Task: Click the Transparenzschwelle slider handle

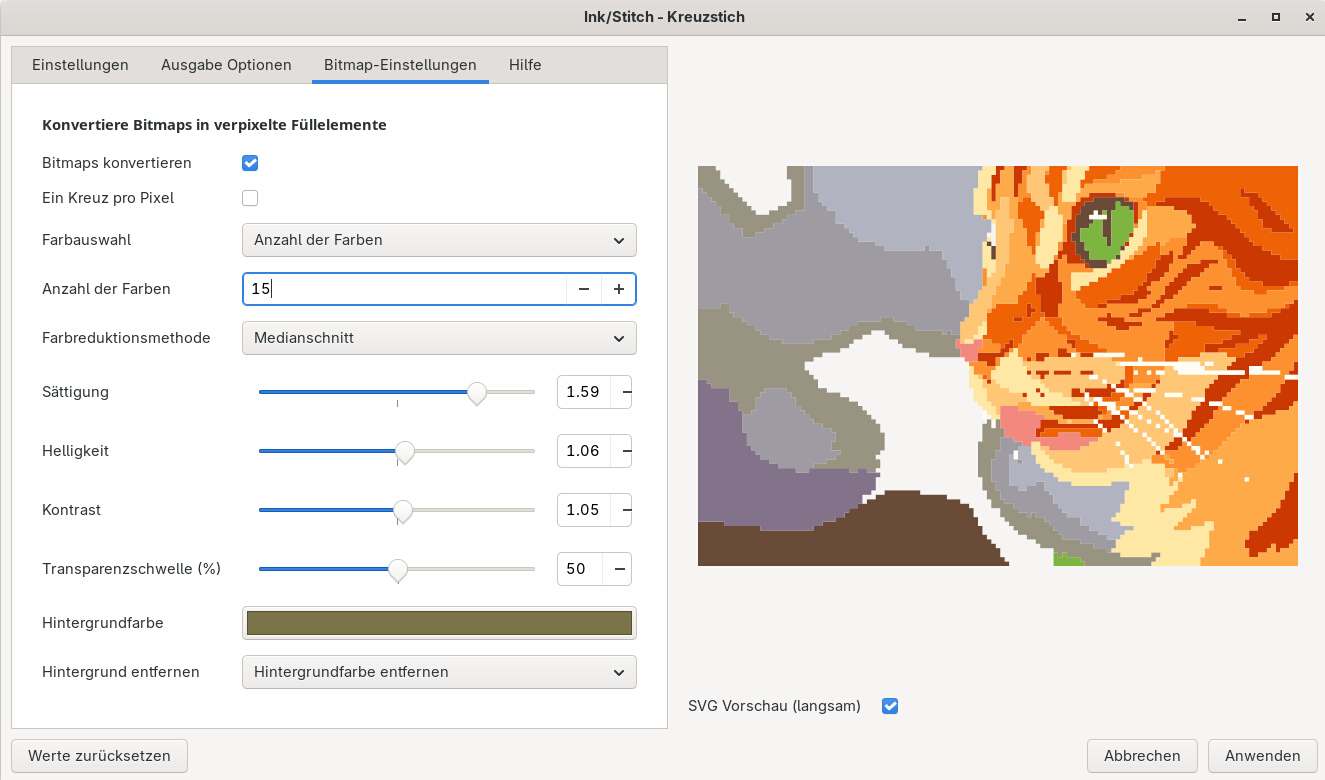Action: pos(398,570)
